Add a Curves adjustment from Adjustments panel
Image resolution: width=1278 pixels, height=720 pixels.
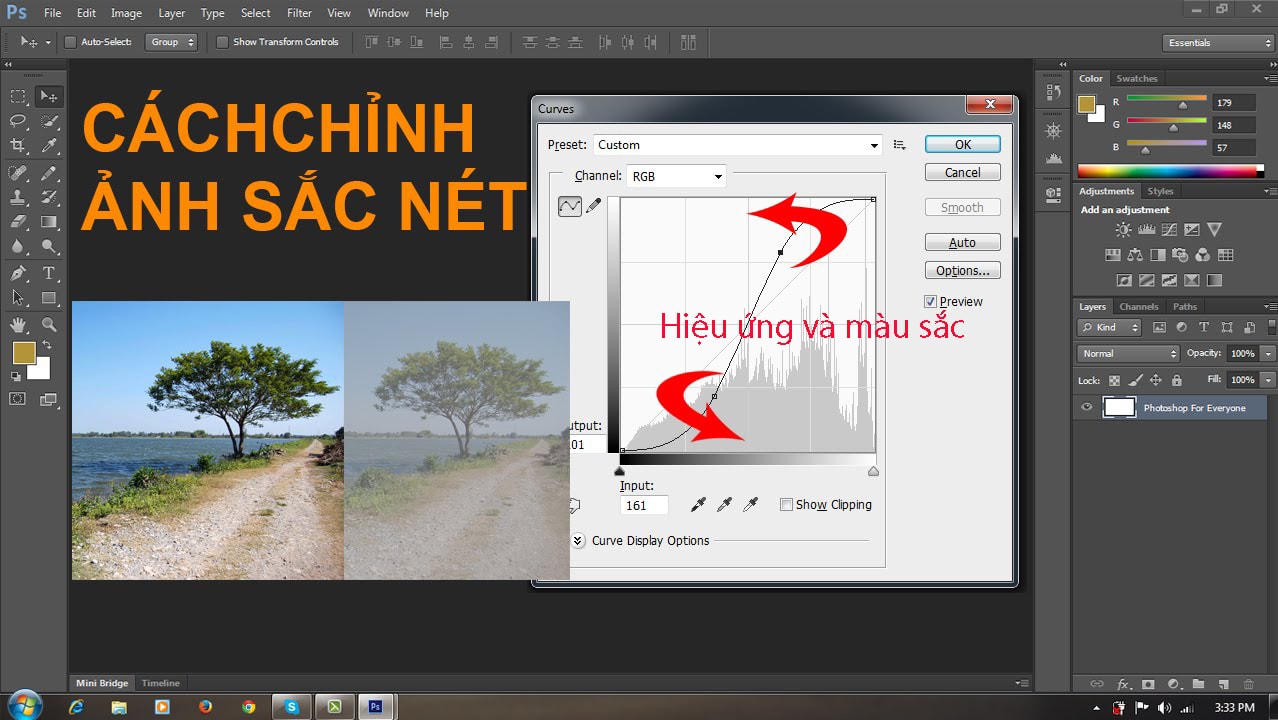pyautogui.click(x=1169, y=229)
